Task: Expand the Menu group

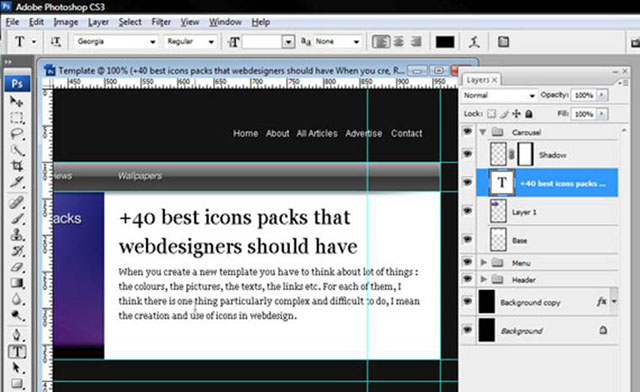Action: click(484, 262)
